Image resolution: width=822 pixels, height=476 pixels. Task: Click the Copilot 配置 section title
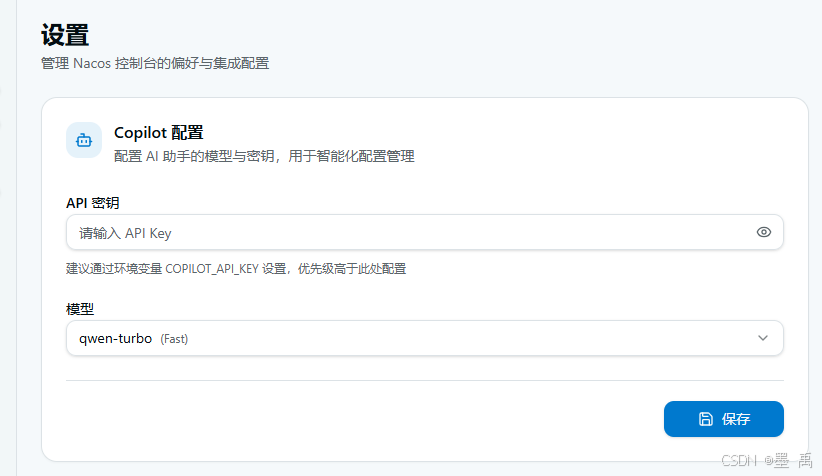pyautogui.click(x=159, y=133)
